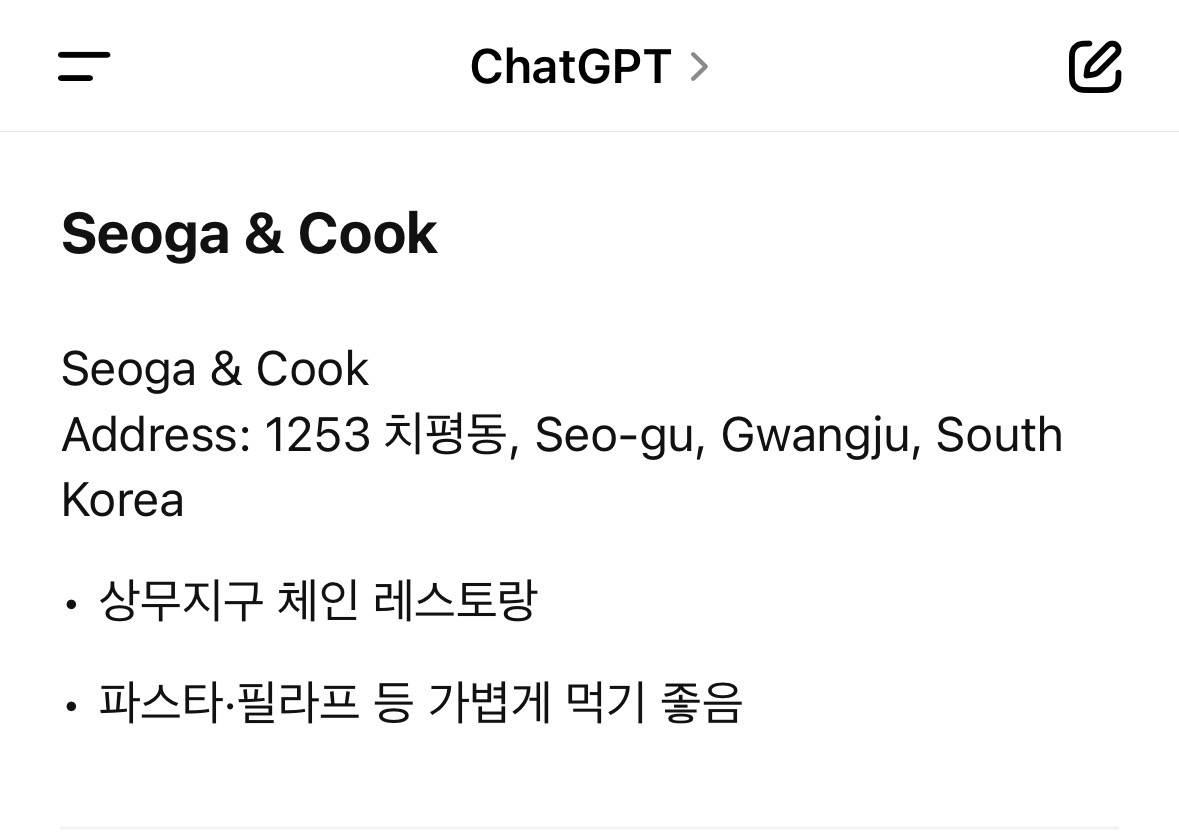Click the number 1253 in the address
Image resolution: width=1179 pixels, height=840 pixels.
[x=317, y=435]
